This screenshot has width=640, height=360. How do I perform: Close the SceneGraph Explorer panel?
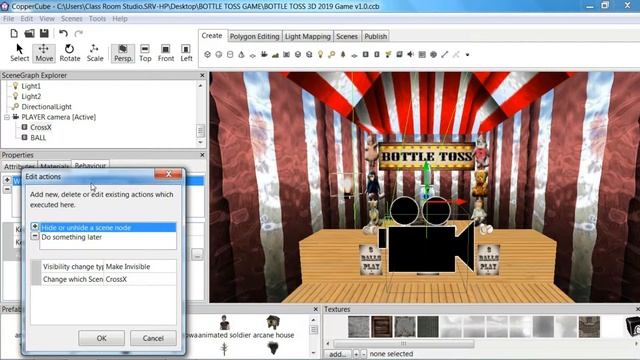click(202, 76)
